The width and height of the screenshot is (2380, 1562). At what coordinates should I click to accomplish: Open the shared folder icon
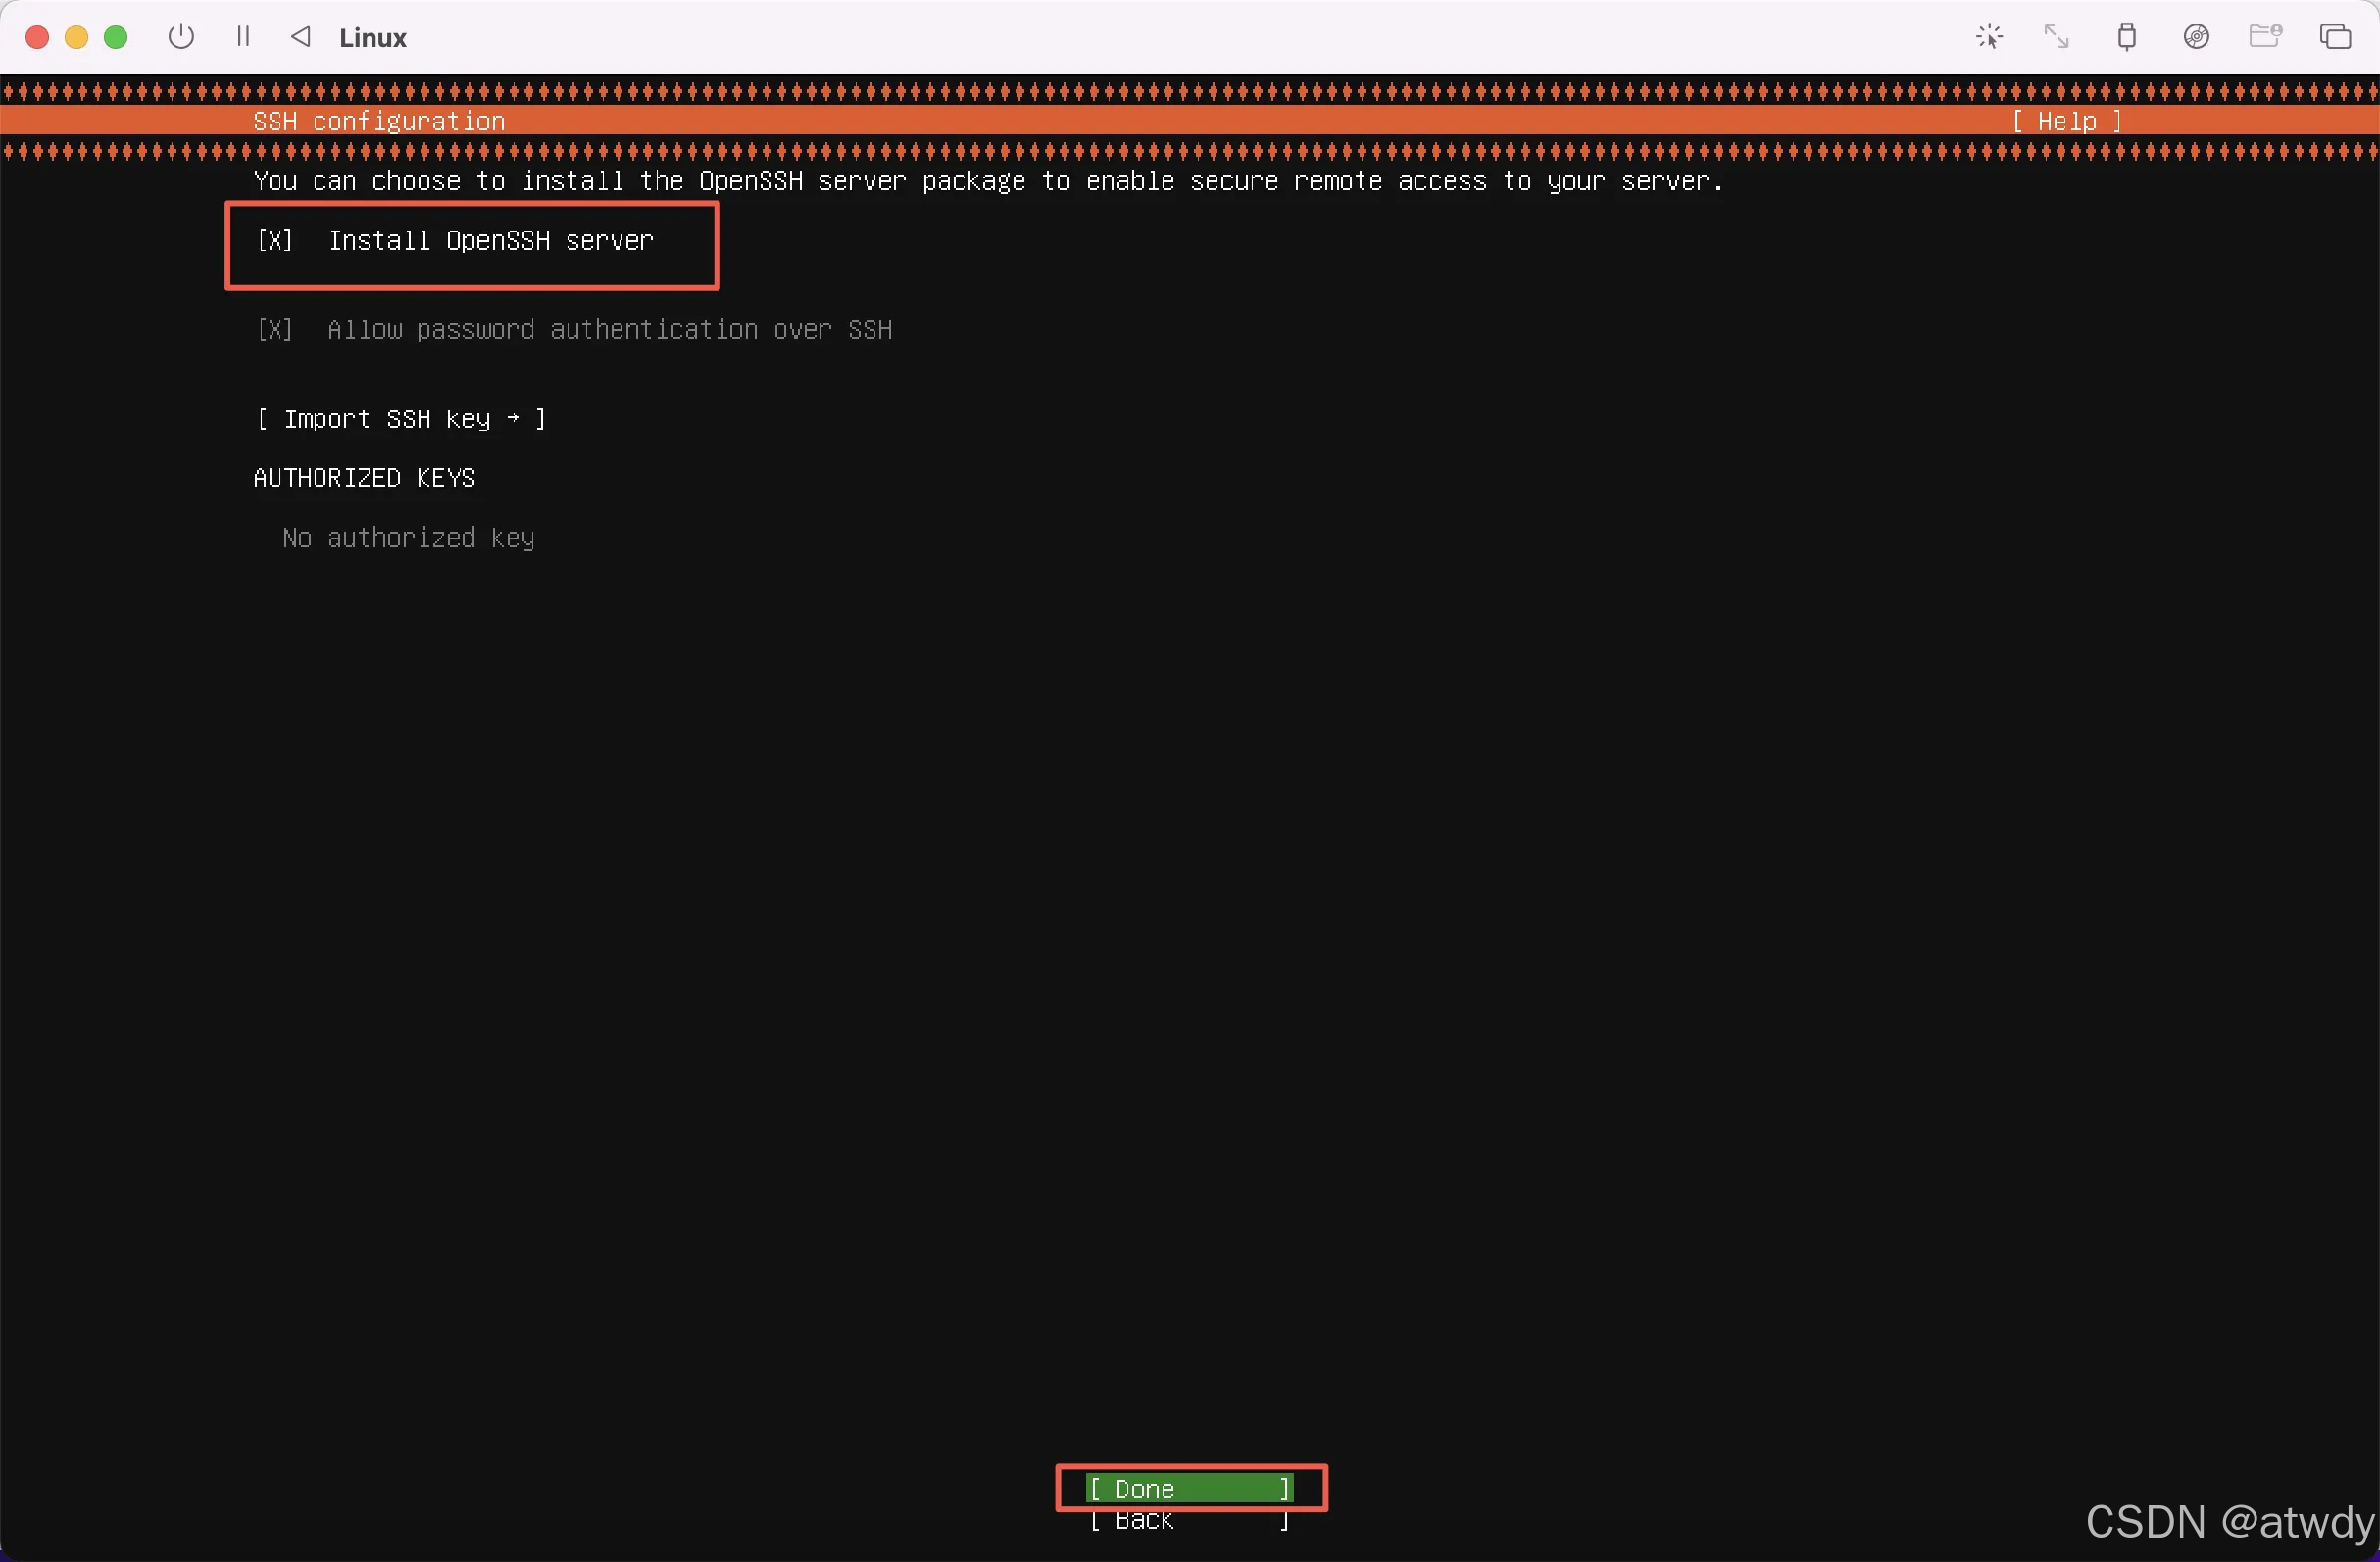[2265, 37]
